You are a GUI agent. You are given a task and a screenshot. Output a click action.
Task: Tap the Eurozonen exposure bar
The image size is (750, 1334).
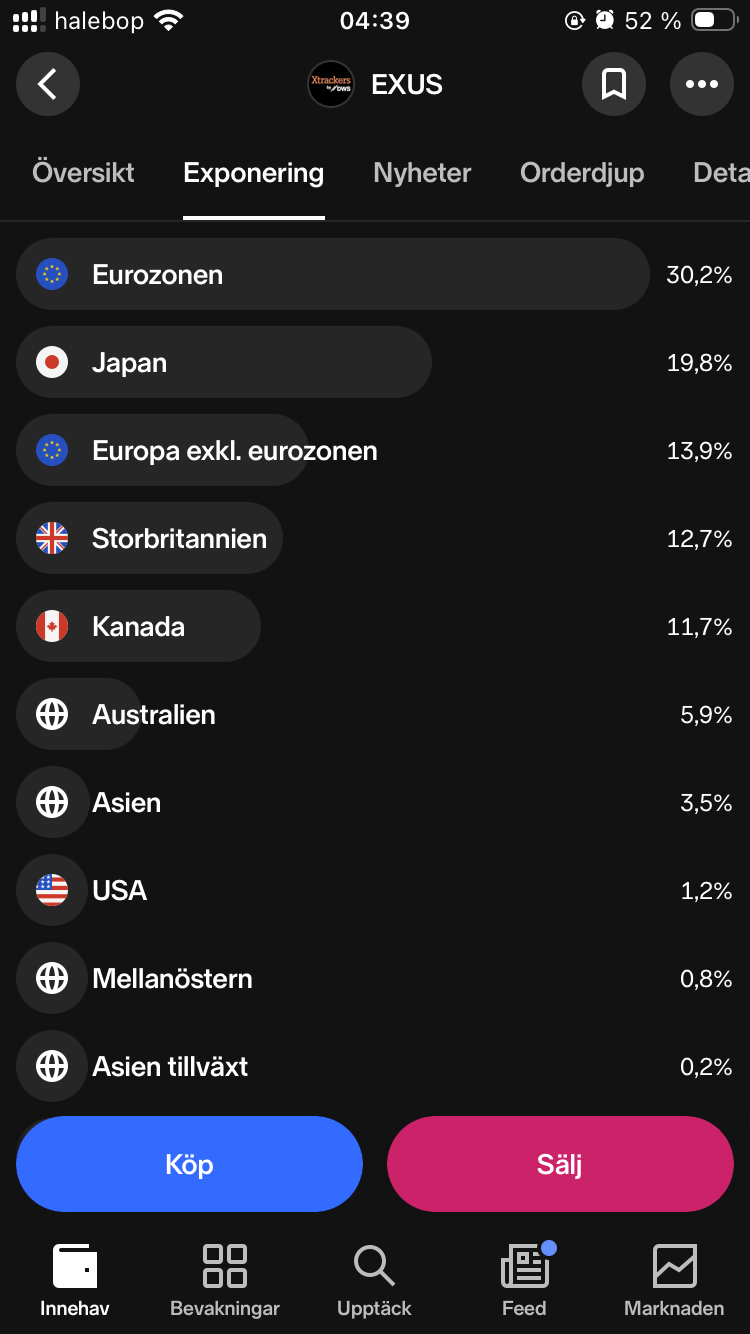point(332,274)
